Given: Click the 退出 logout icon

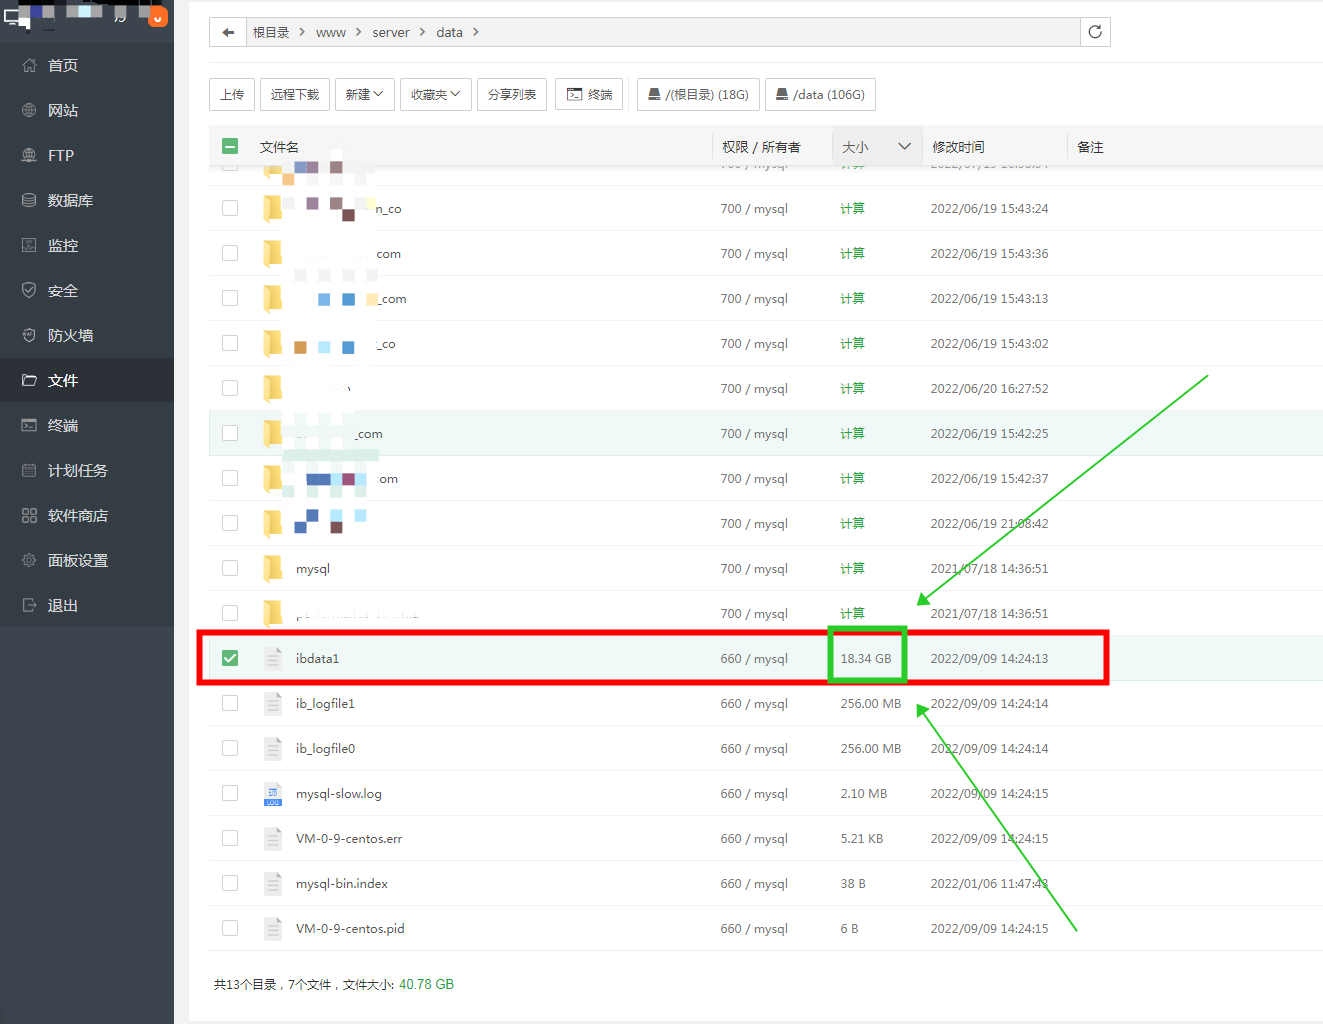Looking at the screenshot, I should (x=29, y=605).
